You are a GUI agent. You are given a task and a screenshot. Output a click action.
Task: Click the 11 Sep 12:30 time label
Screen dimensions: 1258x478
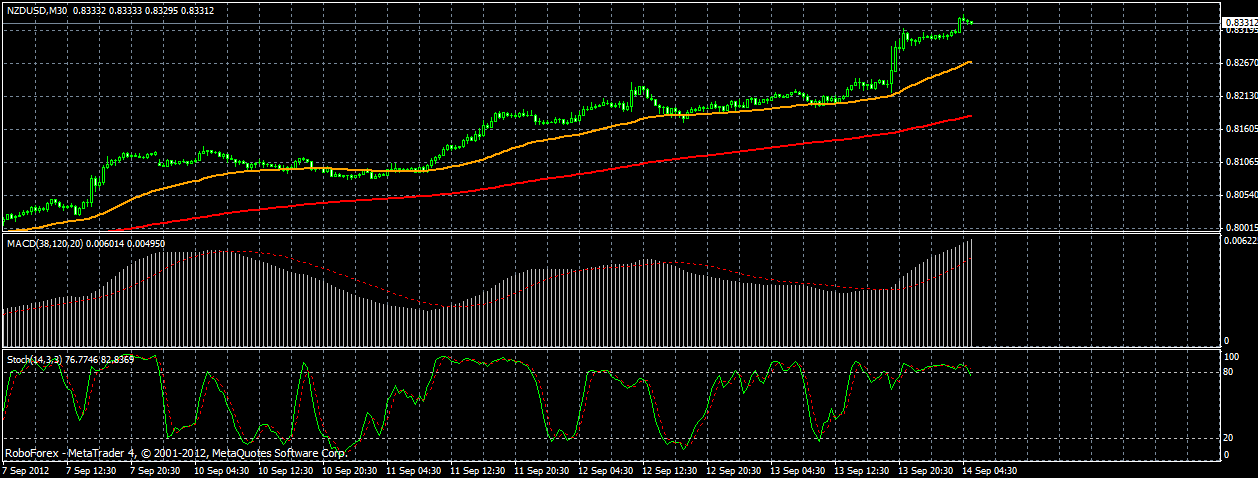pyautogui.click(x=478, y=470)
